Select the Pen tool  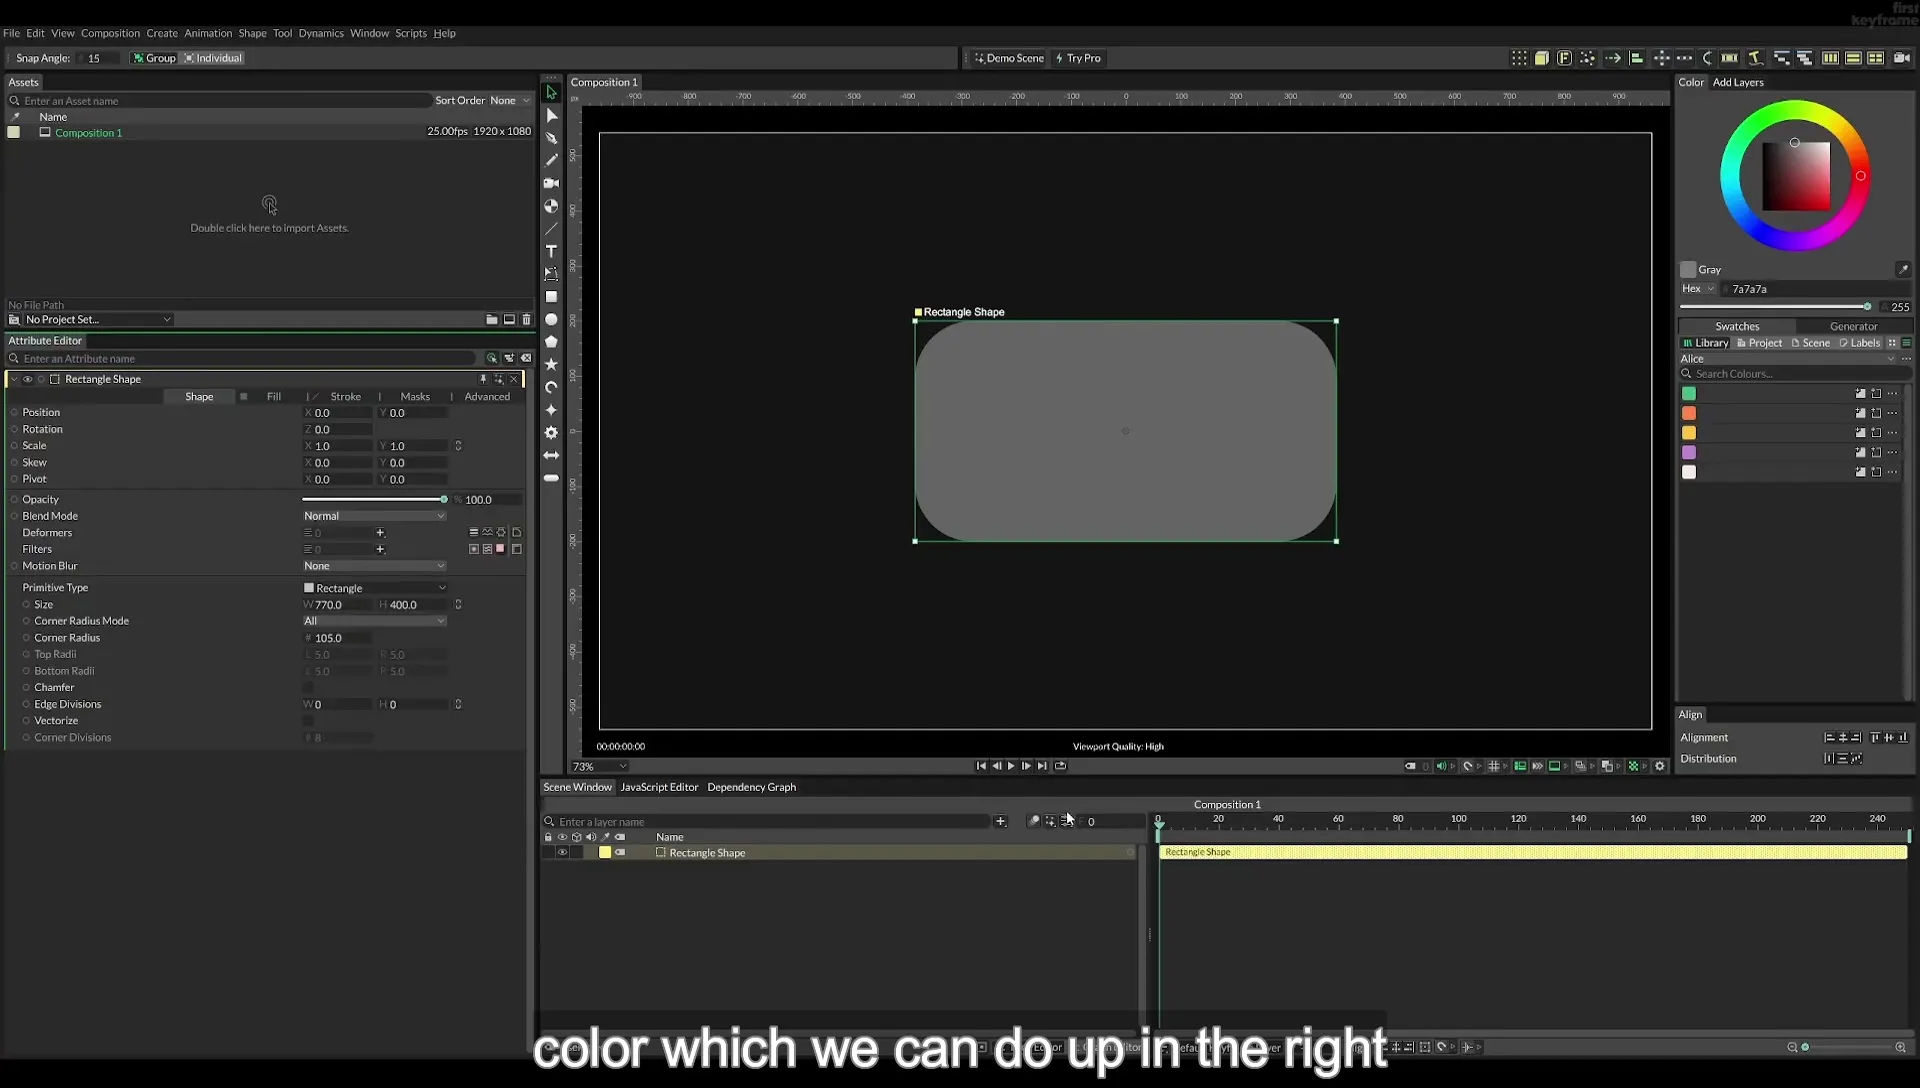(551, 138)
